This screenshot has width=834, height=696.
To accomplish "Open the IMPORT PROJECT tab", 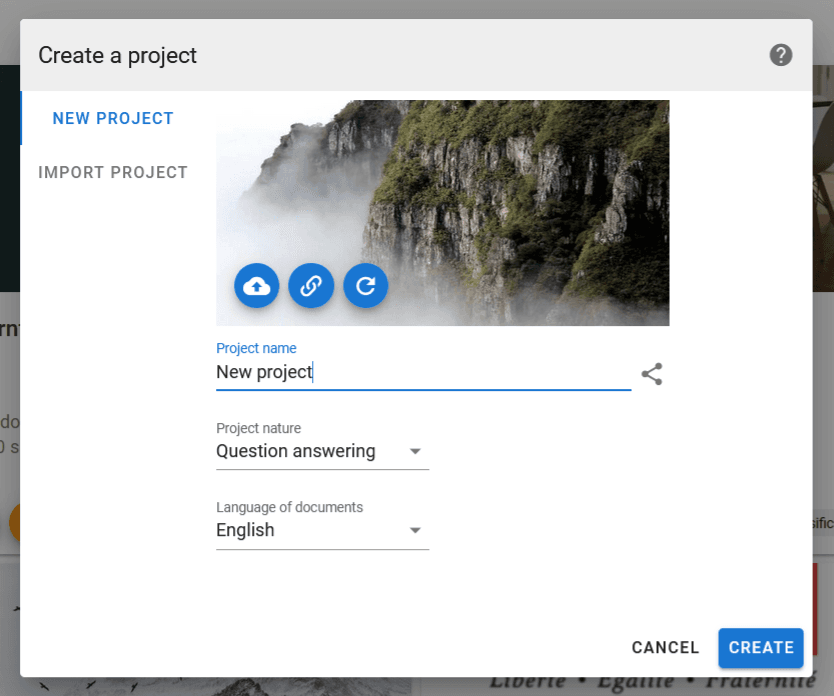I will click(x=113, y=172).
